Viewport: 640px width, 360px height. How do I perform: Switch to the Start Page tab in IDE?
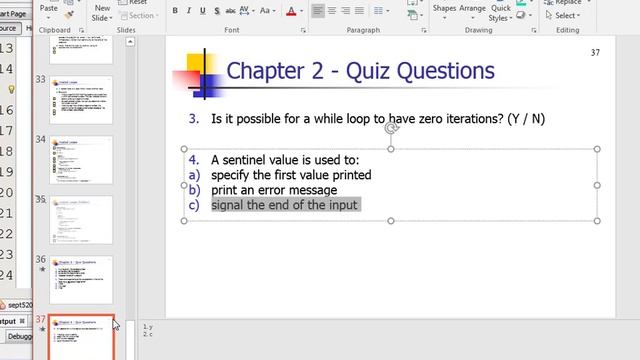[13, 14]
